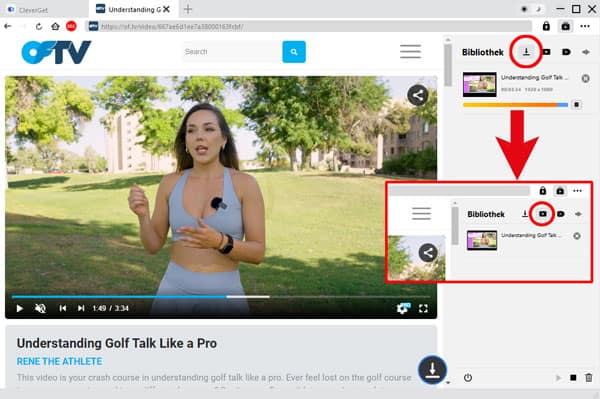Skip to next video in player
600x399 pixels.
[81, 308]
